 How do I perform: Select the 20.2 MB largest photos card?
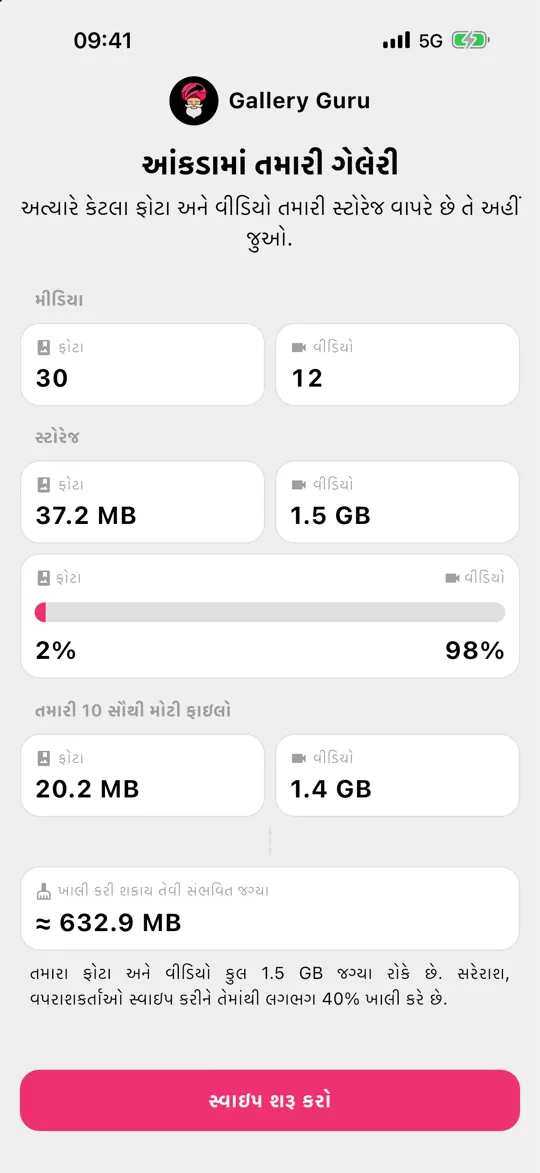click(x=142, y=775)
